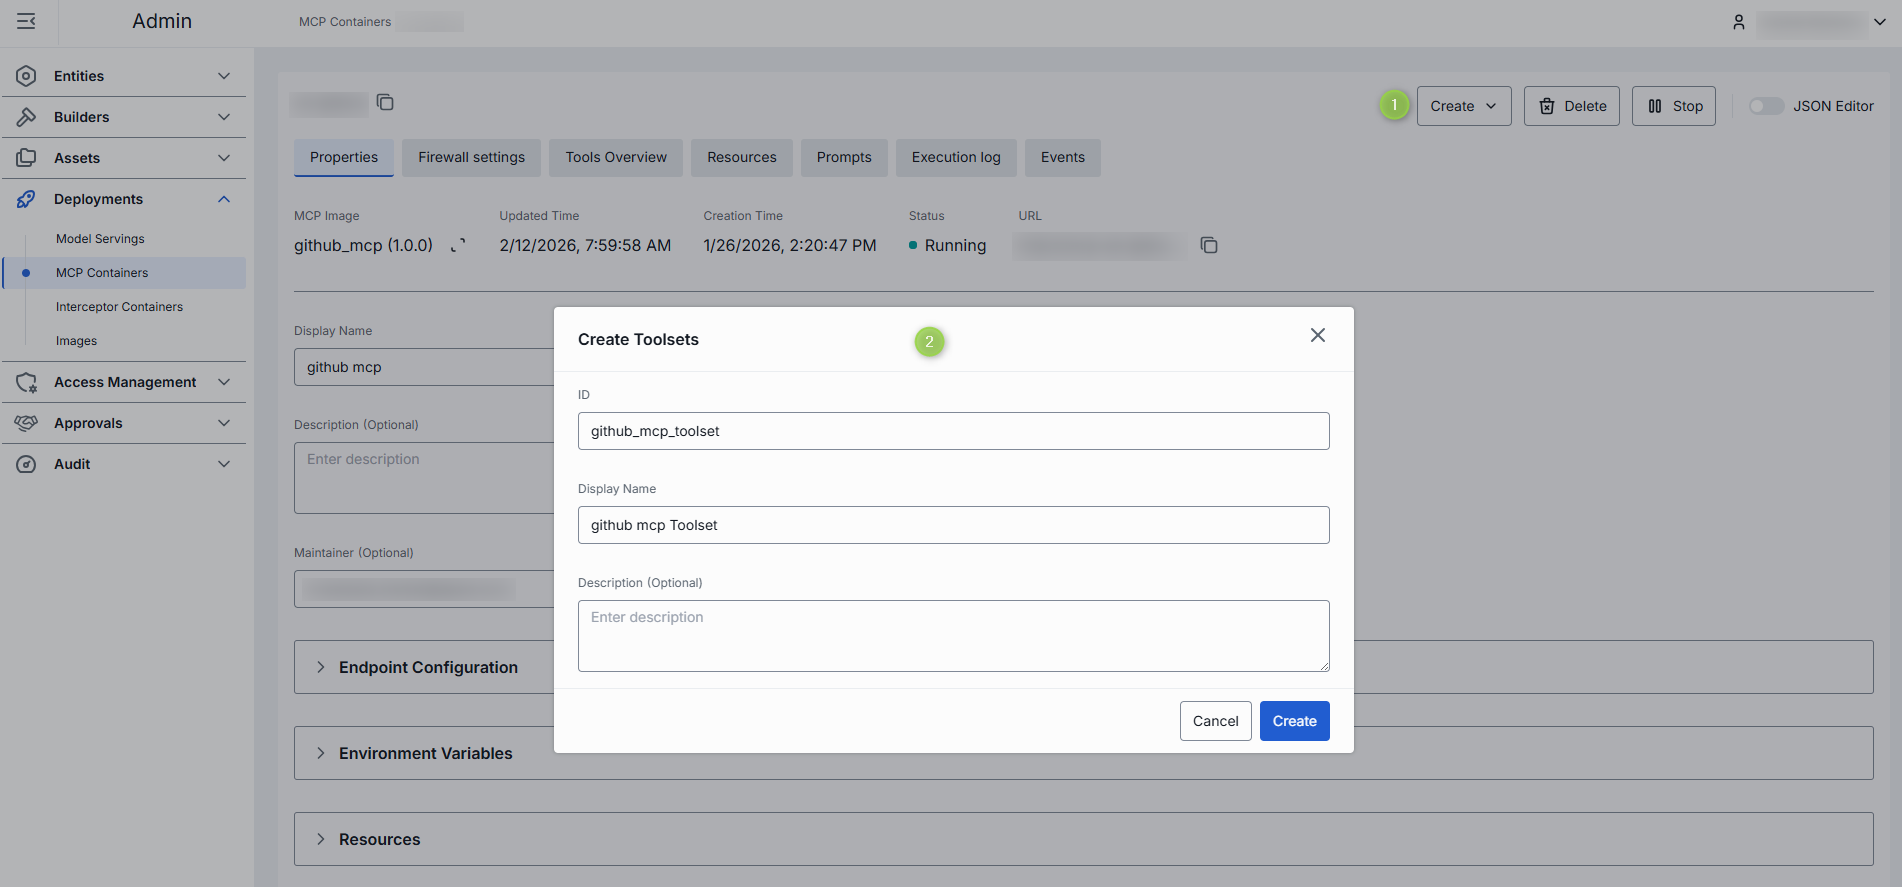Viewport: 1902px width, 887px height.
Task: Copy the container ID using copy icon
Action: (385, 102)
